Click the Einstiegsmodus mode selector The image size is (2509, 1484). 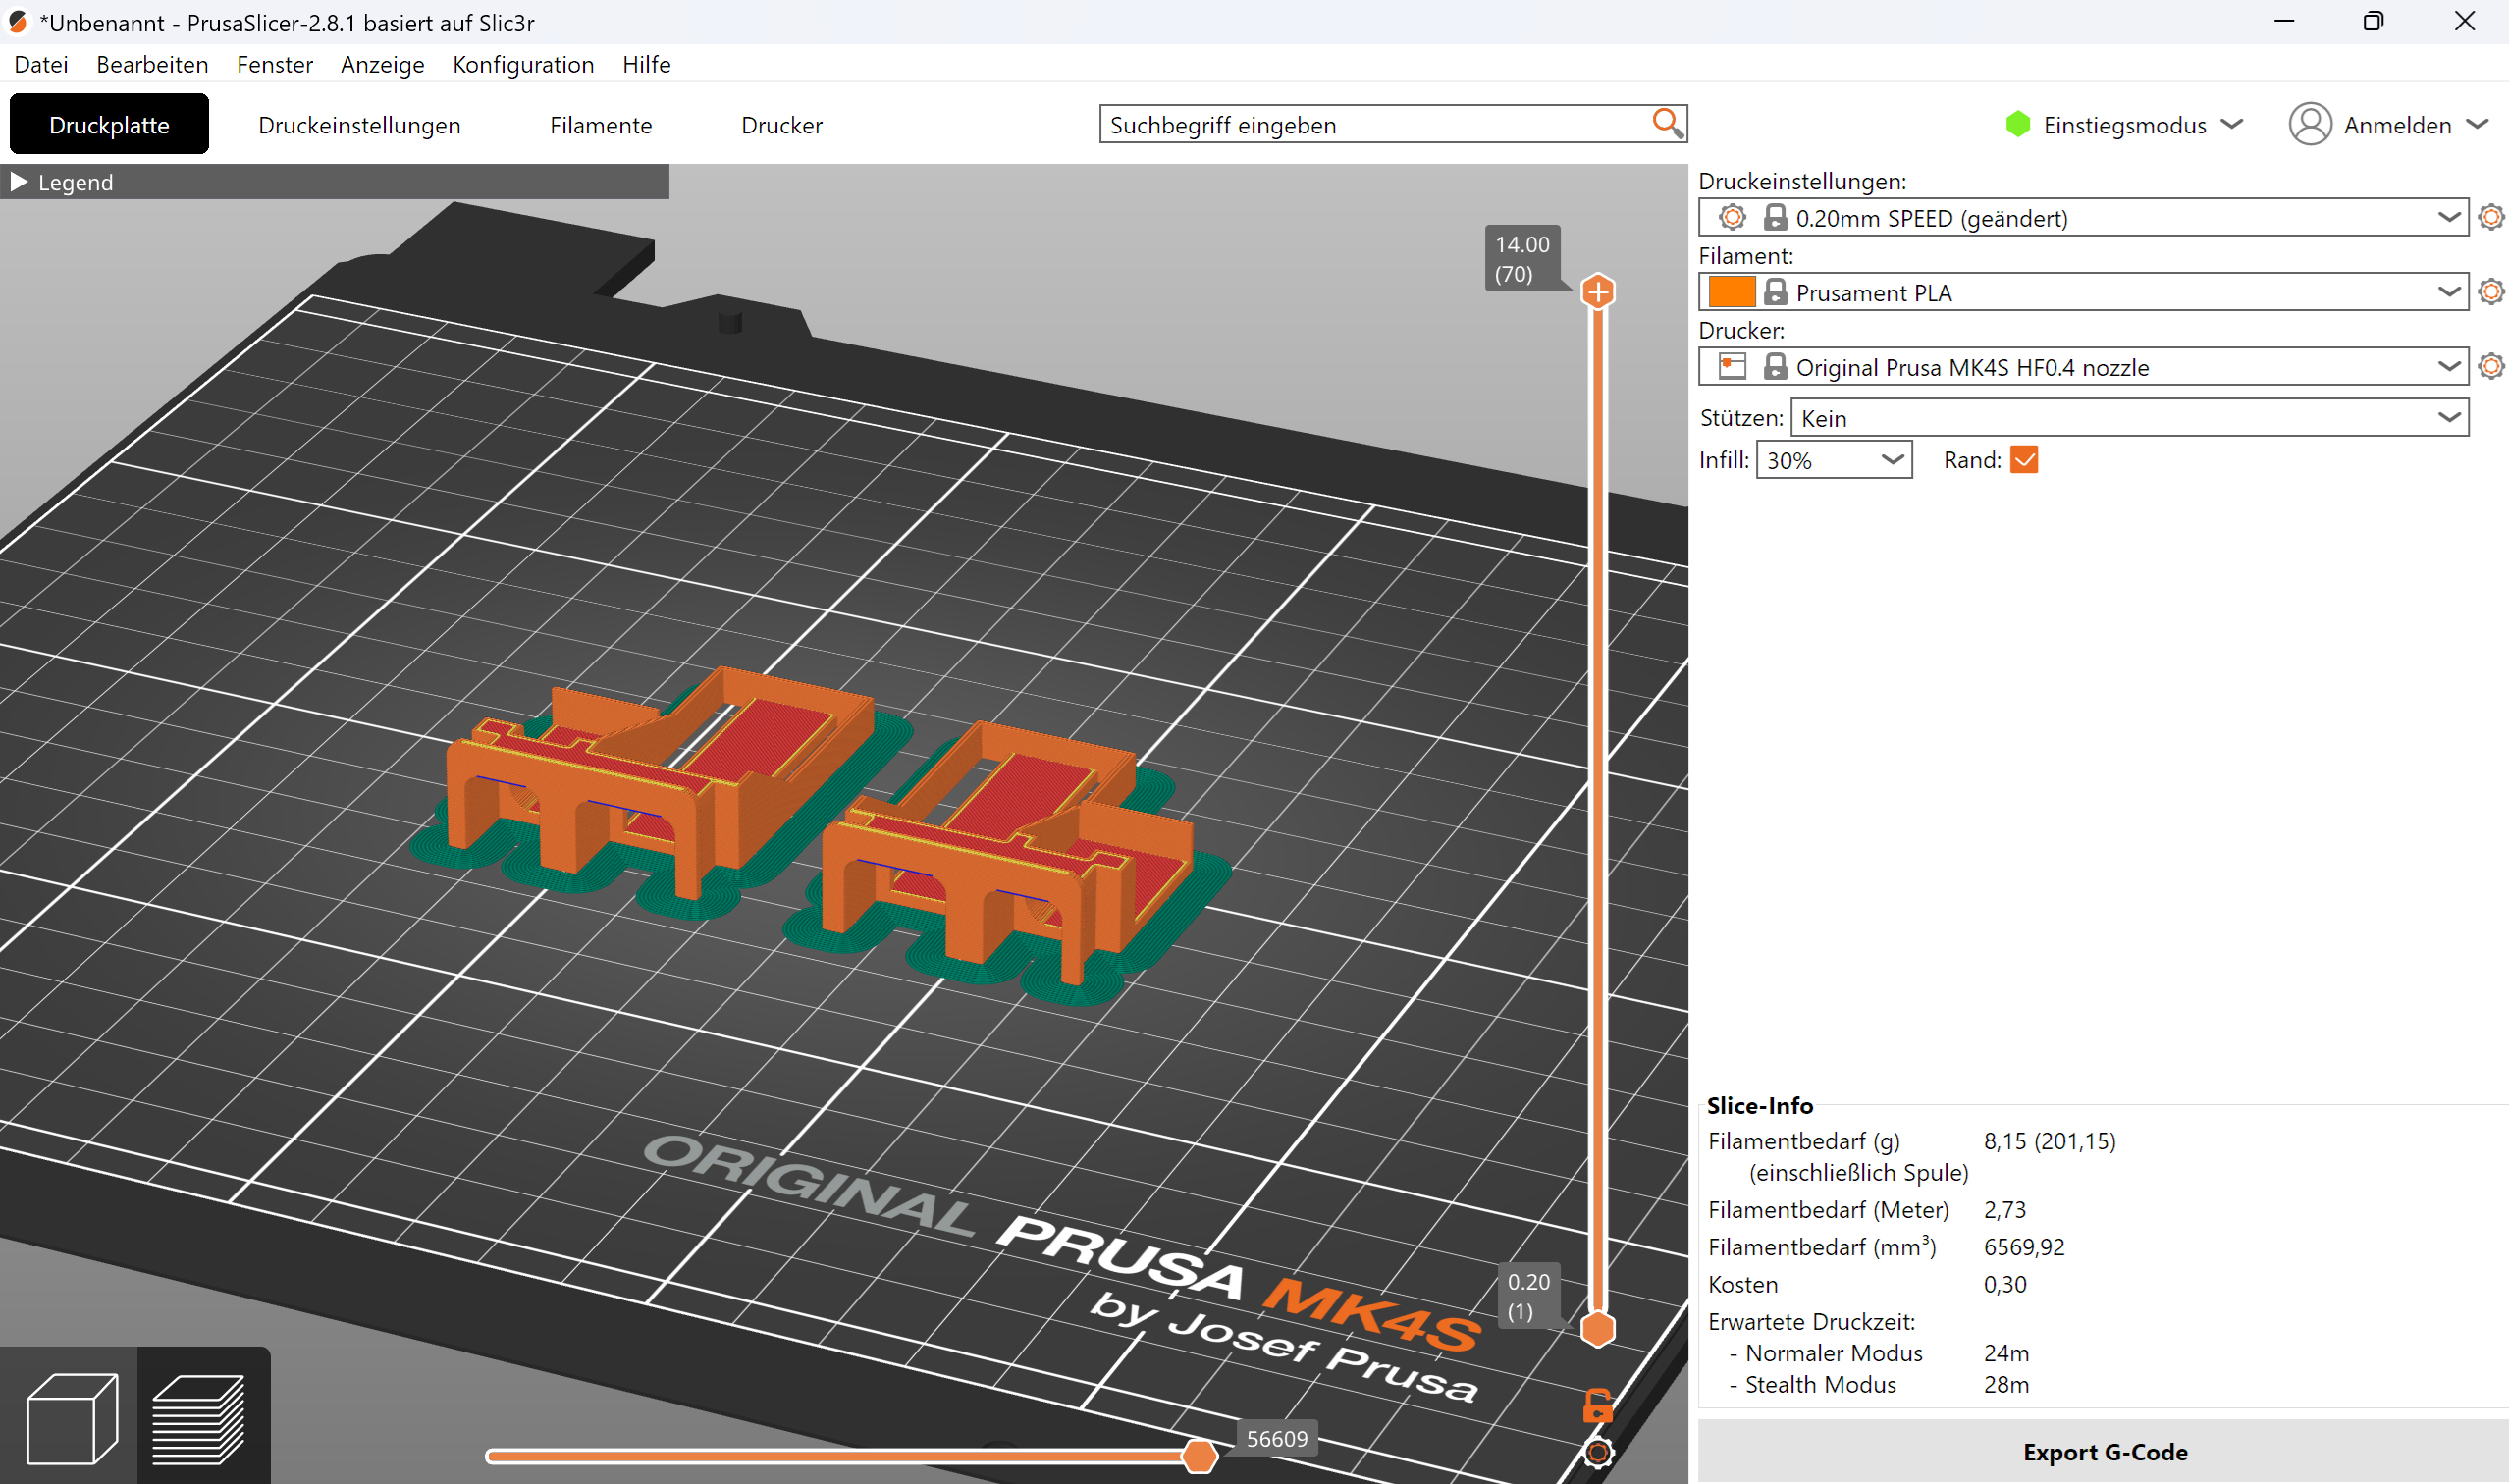point(2124,125)
